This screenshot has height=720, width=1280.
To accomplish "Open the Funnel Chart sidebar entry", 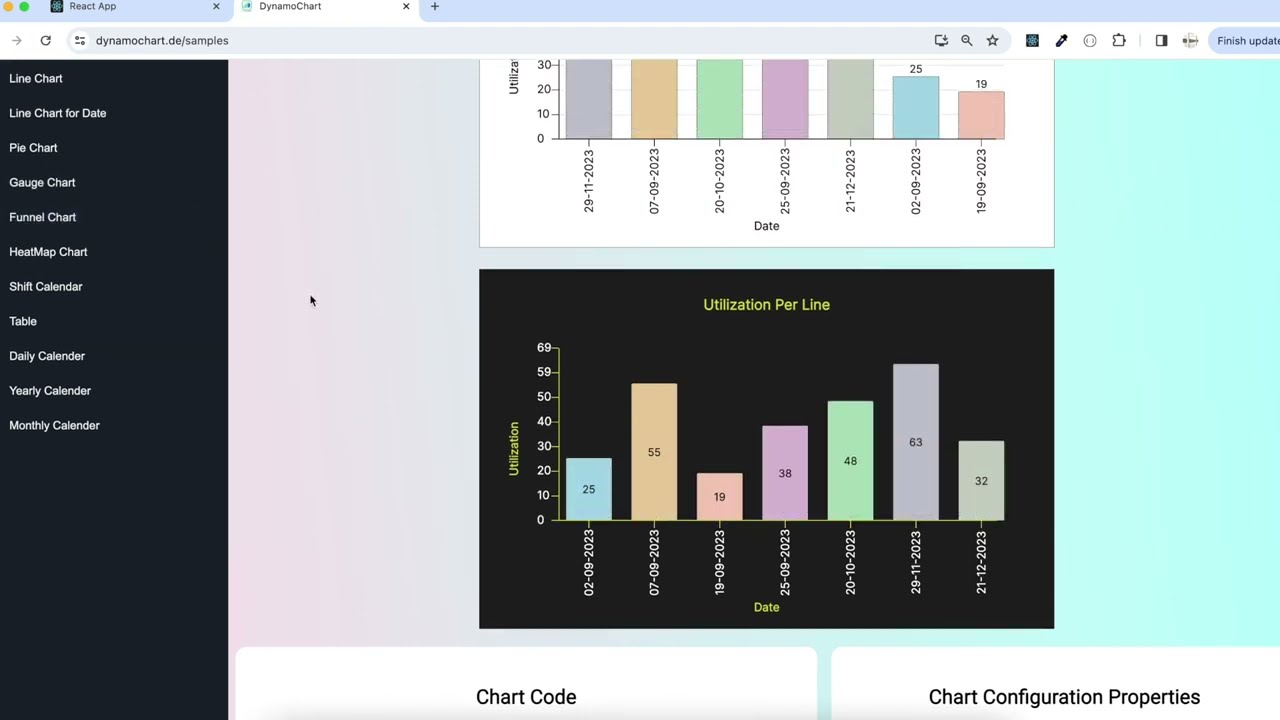I will click(42, 217).
